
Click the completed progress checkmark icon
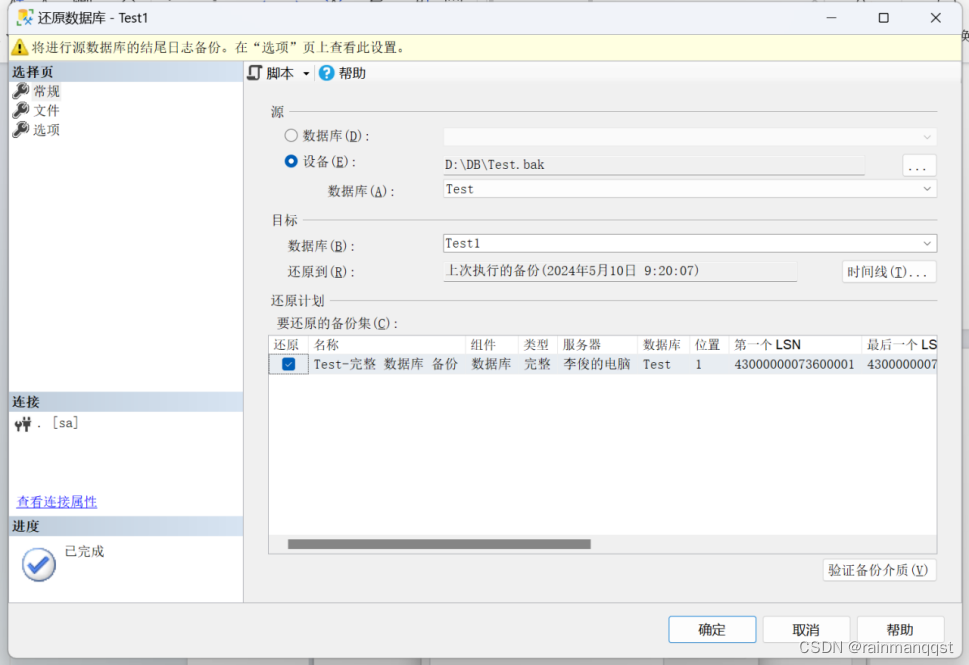(x=39, y=564)
